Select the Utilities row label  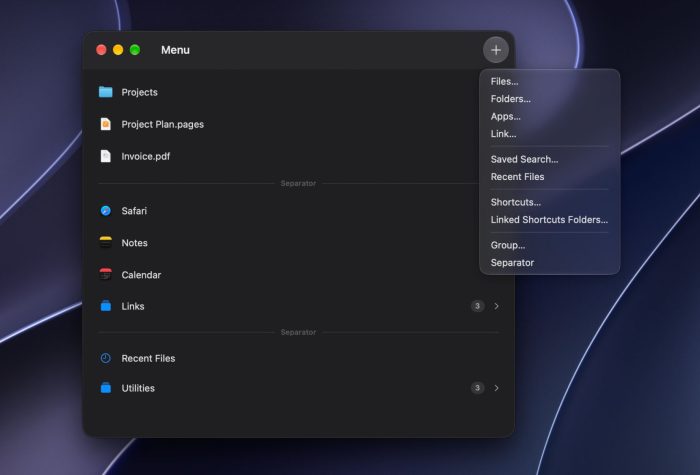[138, 388]
